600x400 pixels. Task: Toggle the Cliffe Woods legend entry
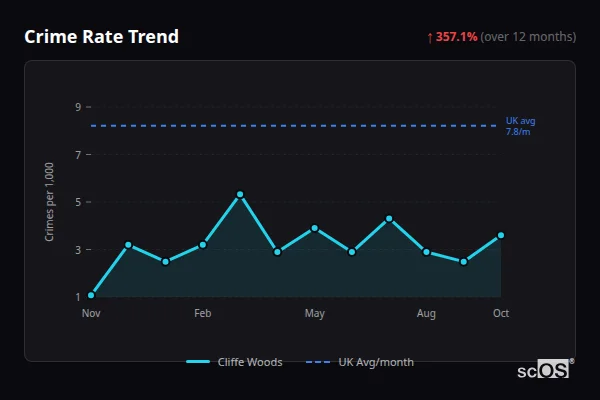coord(234,362)
